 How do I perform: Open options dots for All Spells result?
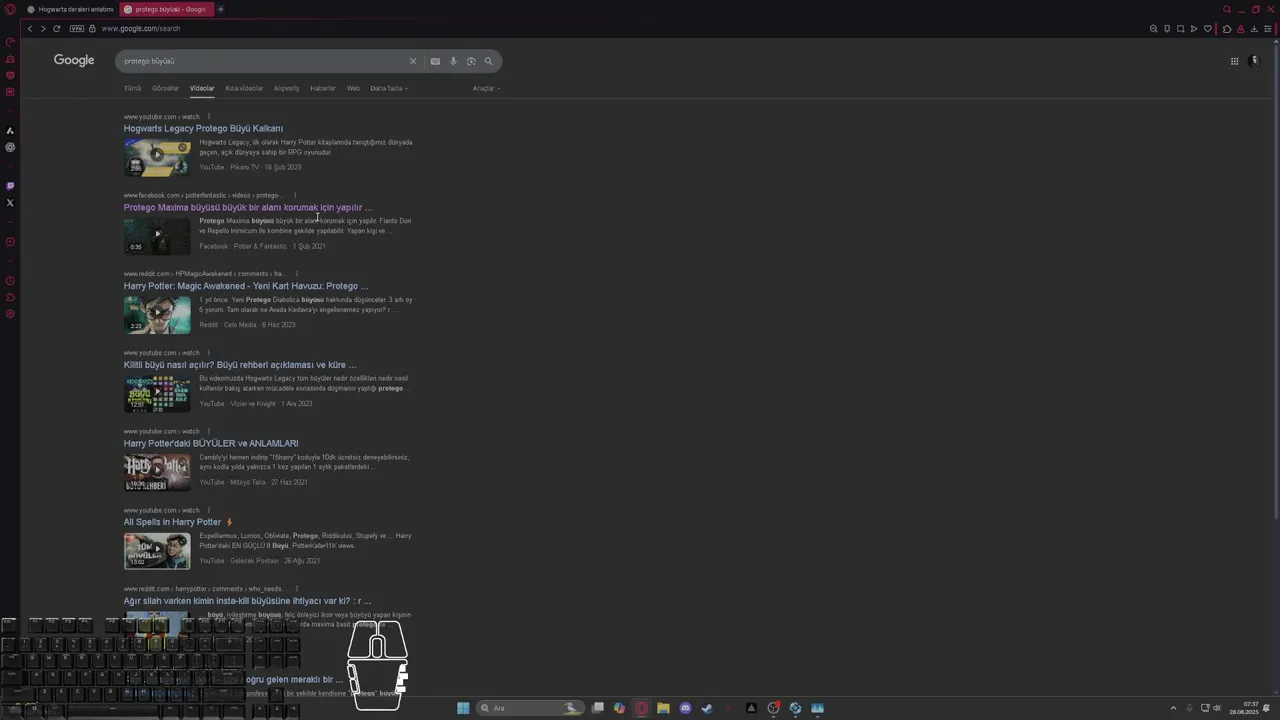[x=209, y=510]
